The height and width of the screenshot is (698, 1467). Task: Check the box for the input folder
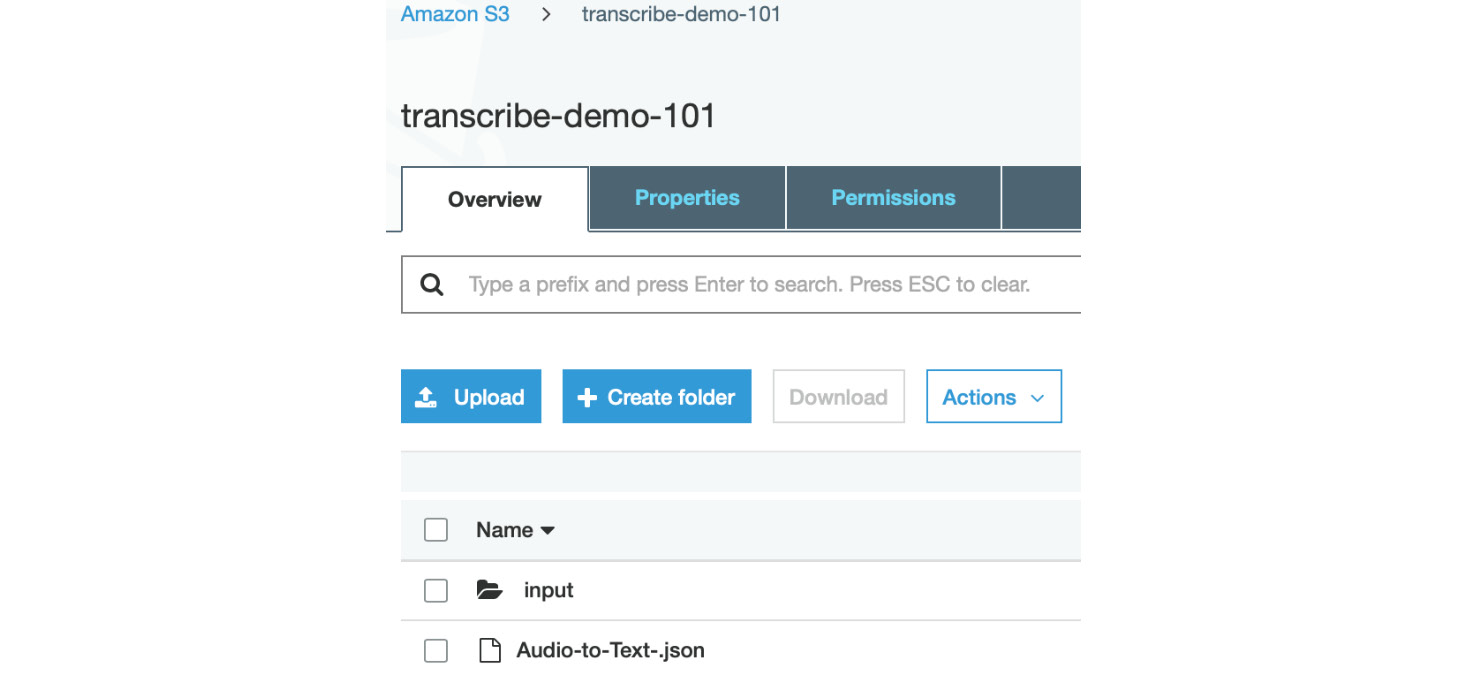(436, 591)
